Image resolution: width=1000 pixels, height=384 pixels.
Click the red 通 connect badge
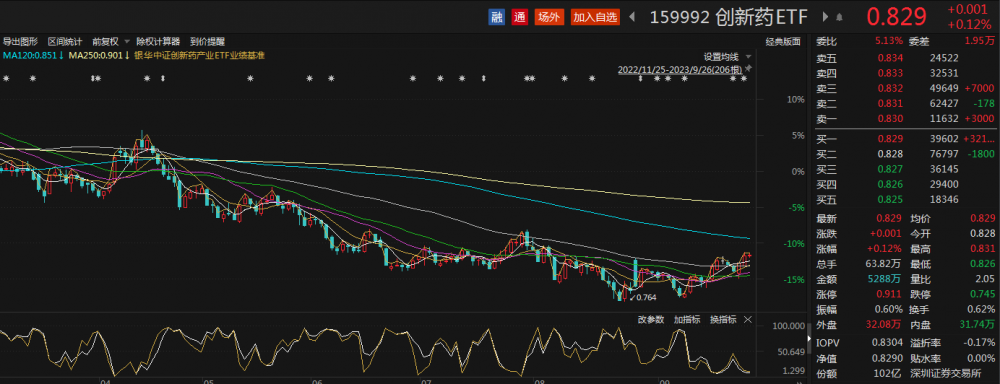pyautogui.click(x=520, y=17)
